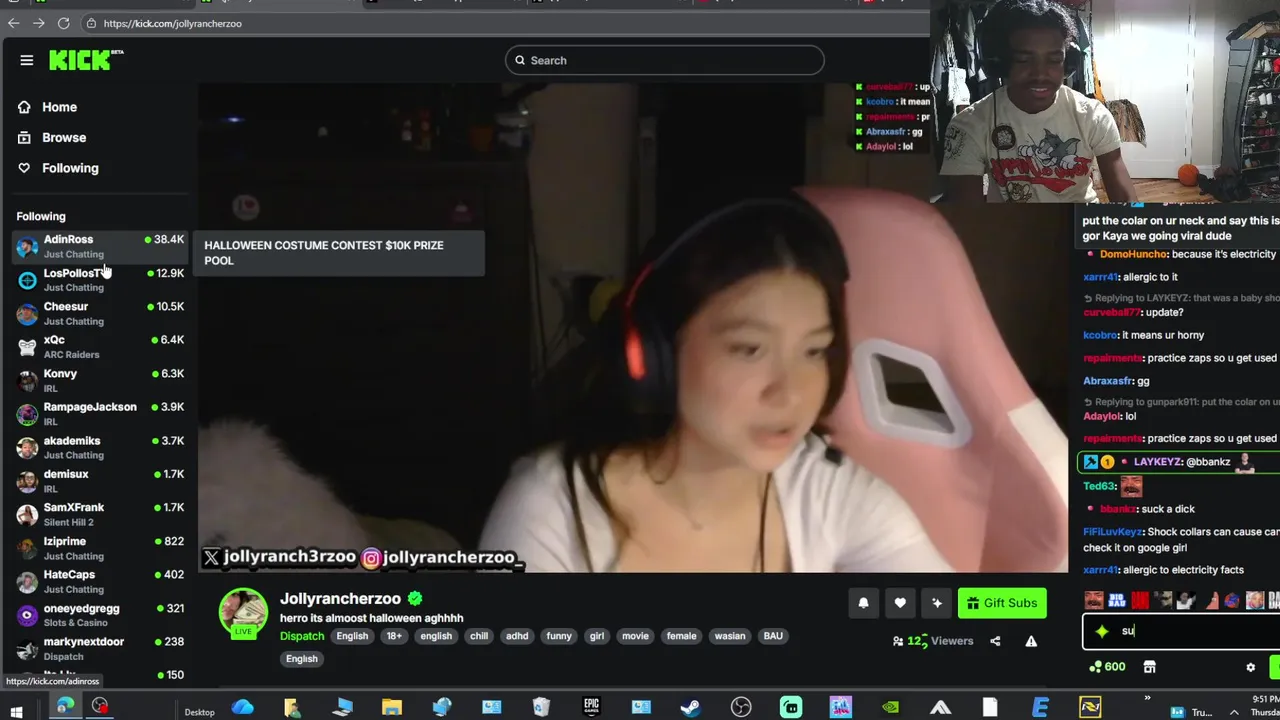The height and width of the screenshot is (720, 1280).
Task: Open Epic Games from the taskbar
Action: (x=591, y=708)
